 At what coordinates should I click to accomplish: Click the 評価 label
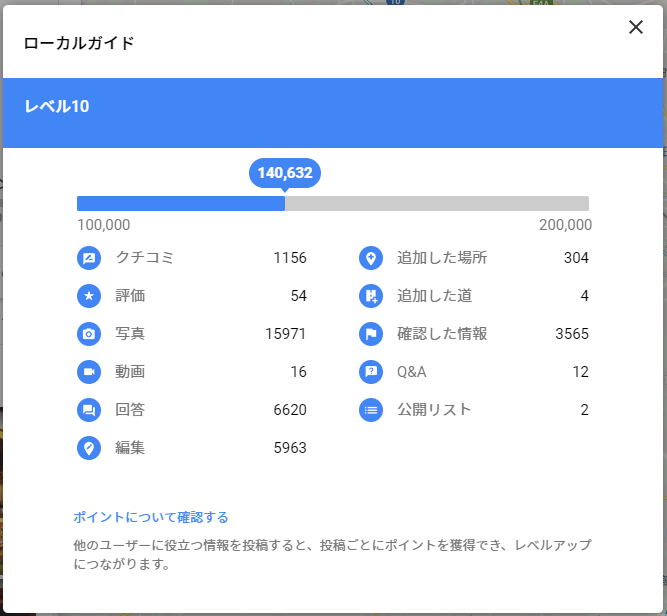point(130,296)
